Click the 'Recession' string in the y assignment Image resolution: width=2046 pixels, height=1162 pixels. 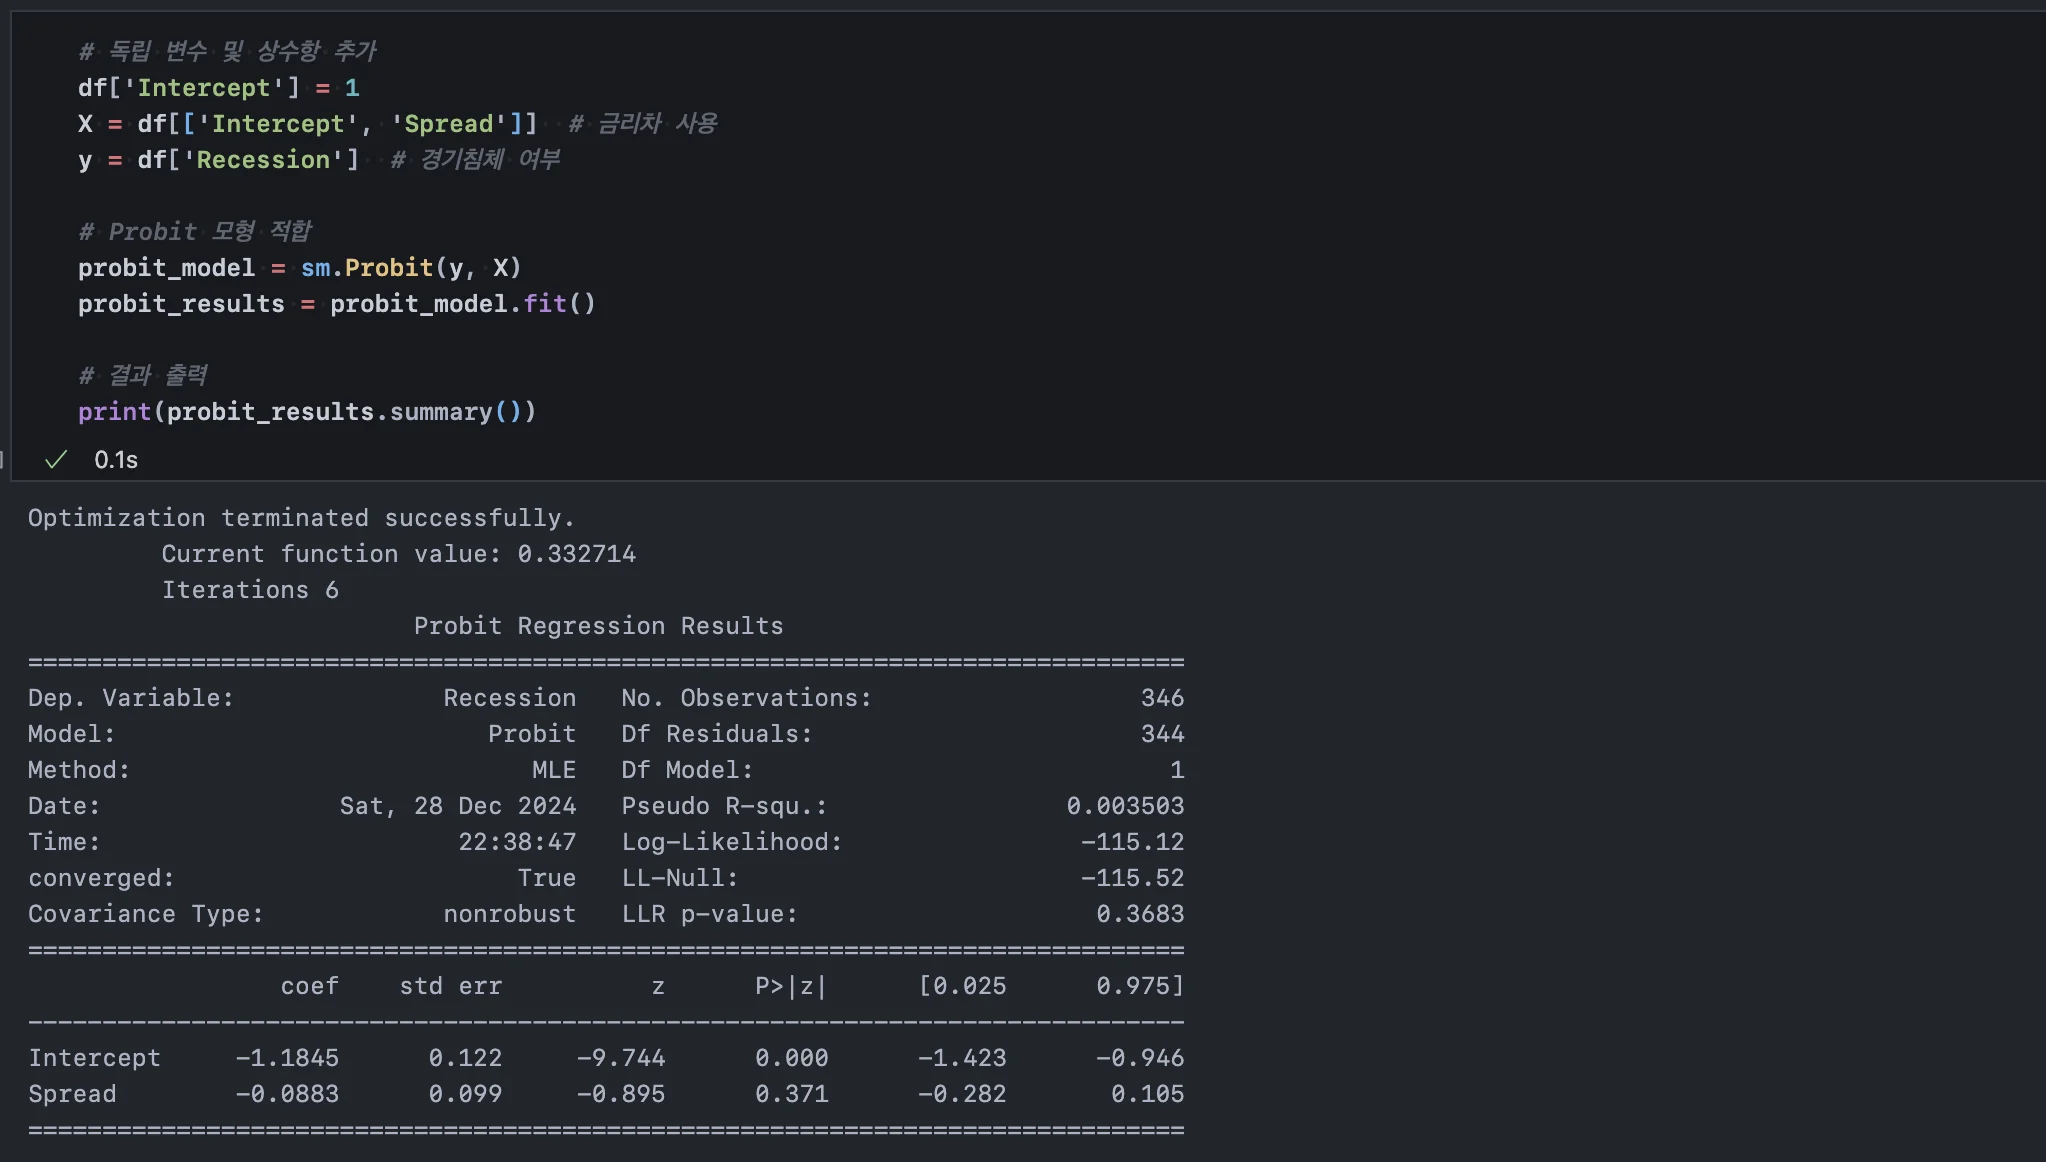(262, 160)
